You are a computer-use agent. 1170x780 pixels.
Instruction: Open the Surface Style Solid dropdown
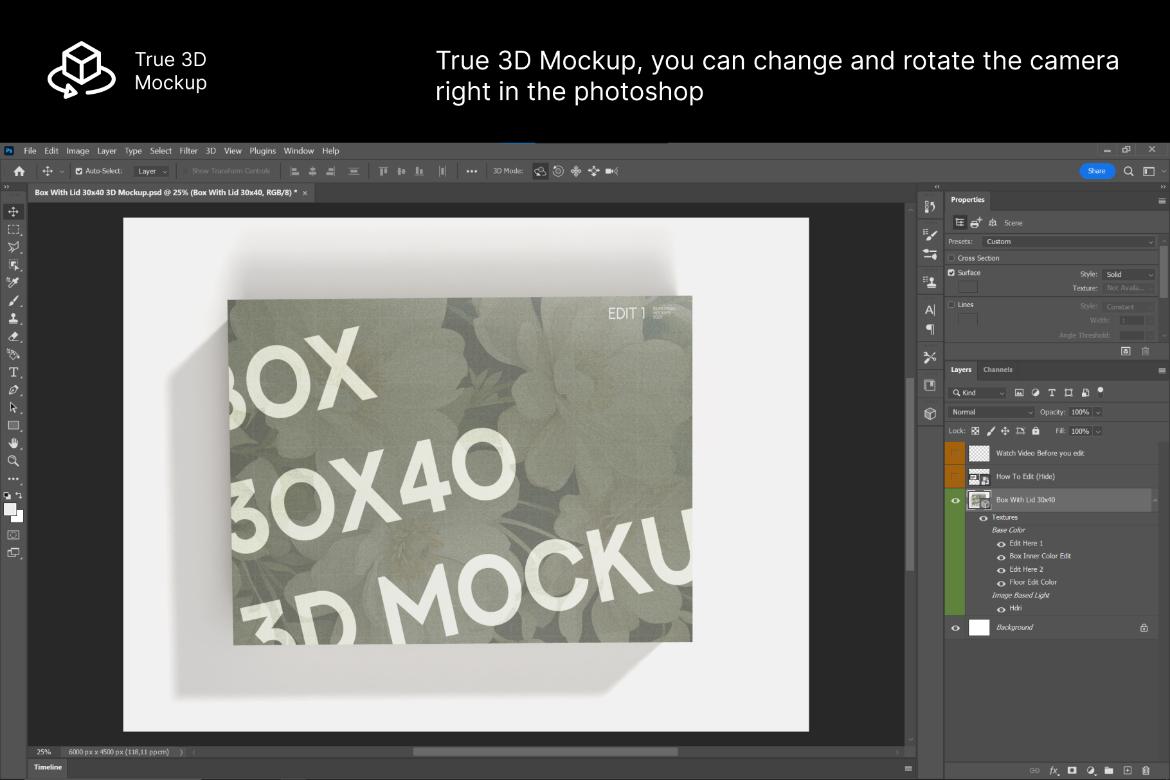(x=1128, y=275)
